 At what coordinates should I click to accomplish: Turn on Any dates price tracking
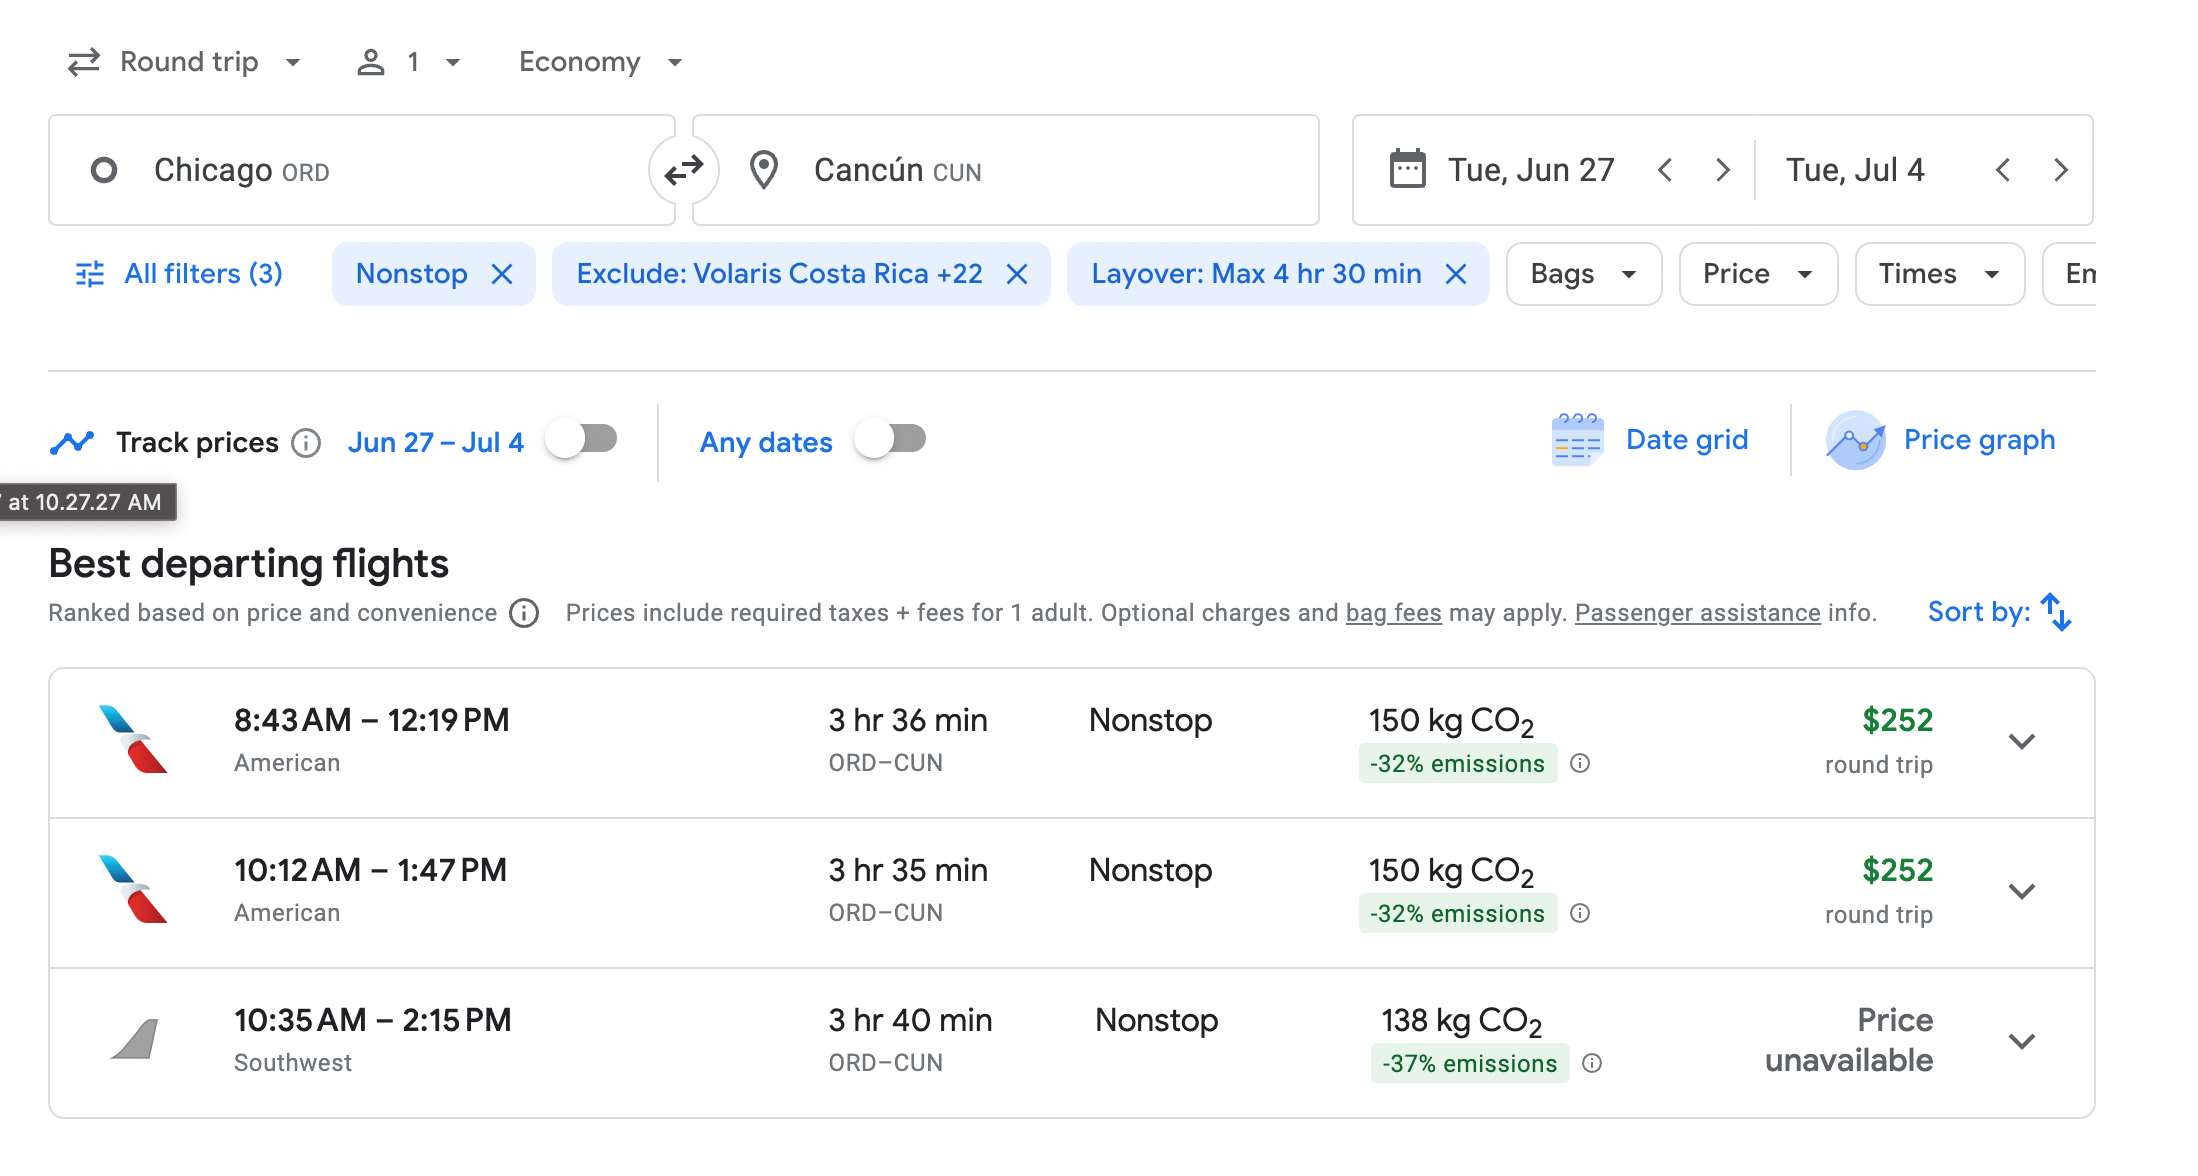(891, 439)
